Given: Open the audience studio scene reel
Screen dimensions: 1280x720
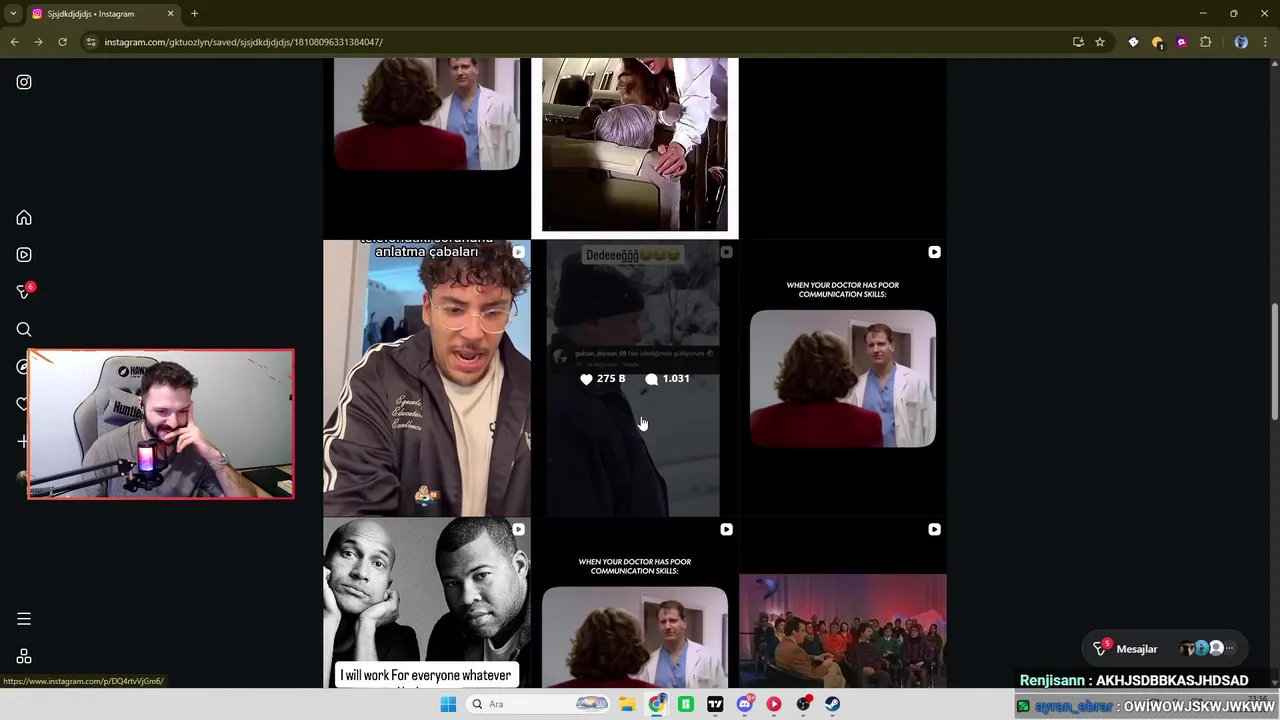Looking at the screenshot, I should click(843, 603).
